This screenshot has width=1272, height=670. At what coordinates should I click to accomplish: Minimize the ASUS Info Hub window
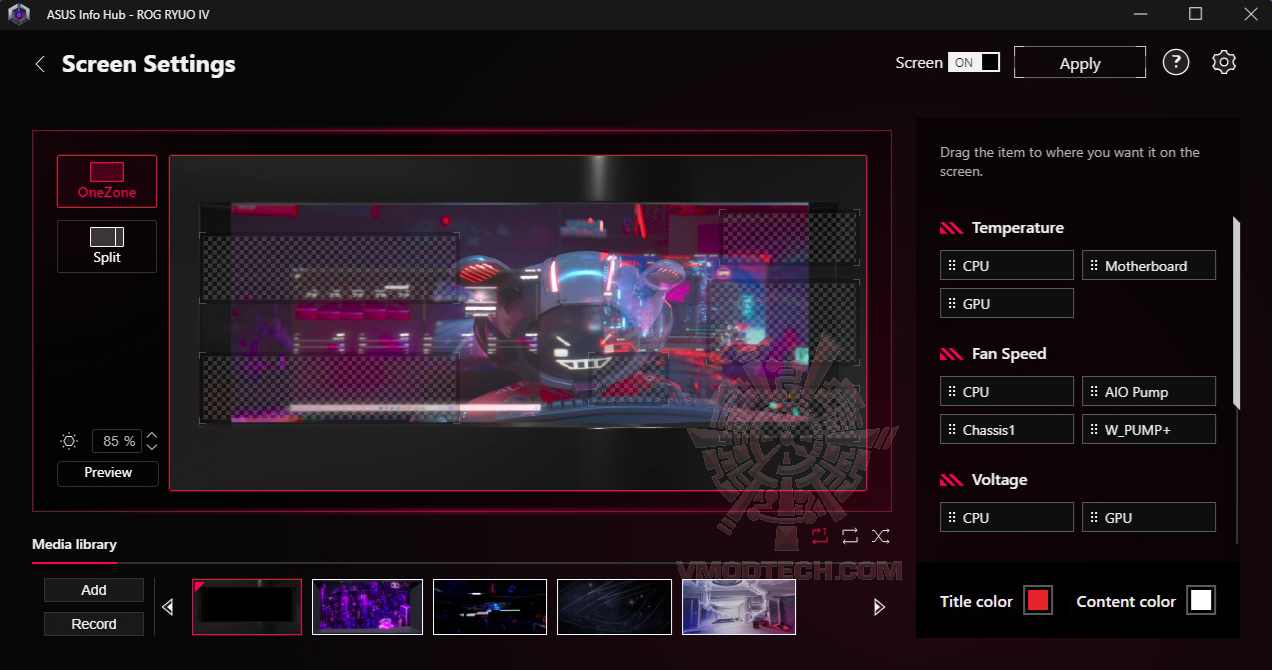pyautogui.click(x=1142, y=14)
